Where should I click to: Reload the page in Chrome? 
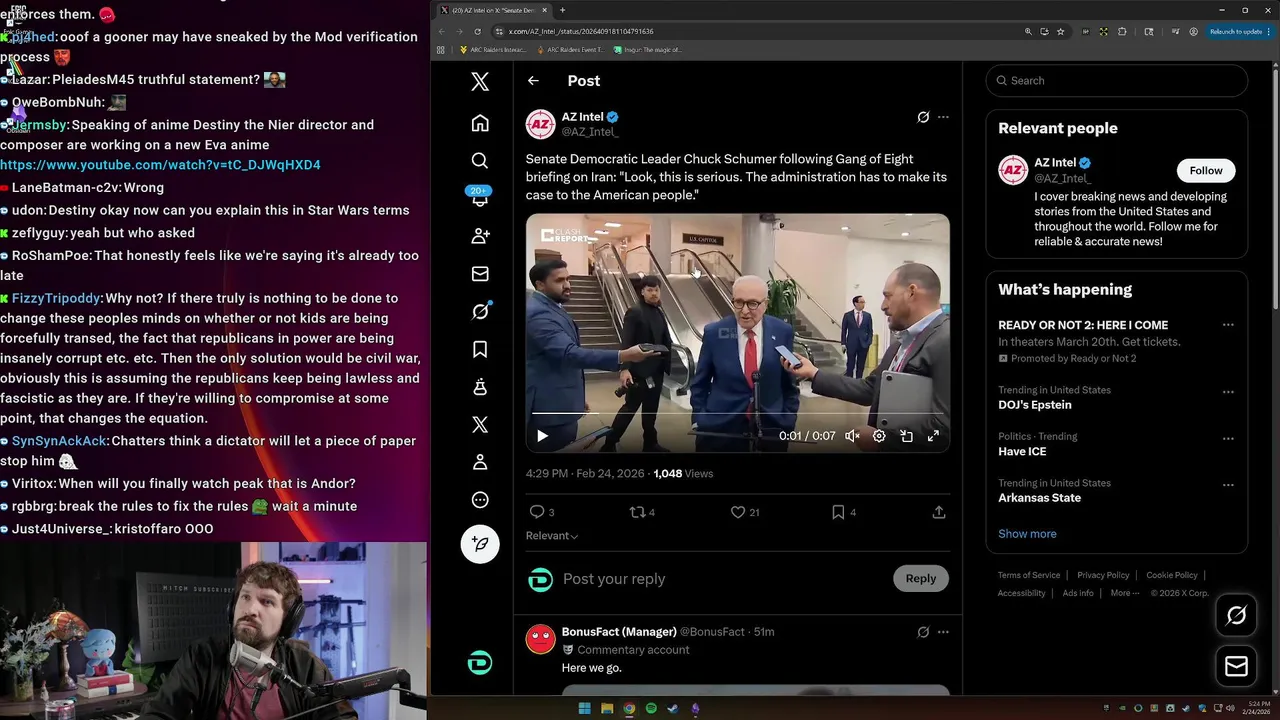click(477, 31)
